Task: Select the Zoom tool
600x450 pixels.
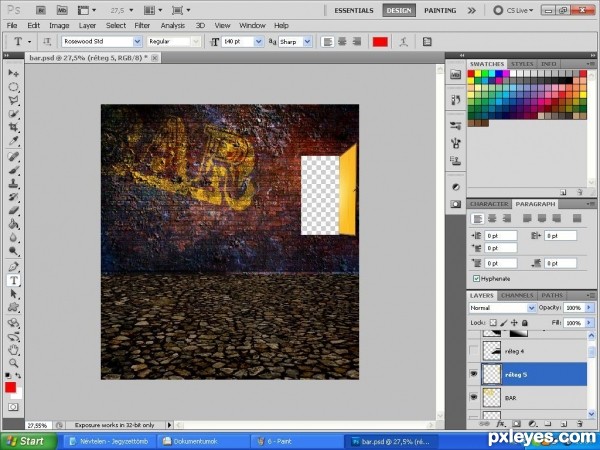Action: tap(13, 362)
